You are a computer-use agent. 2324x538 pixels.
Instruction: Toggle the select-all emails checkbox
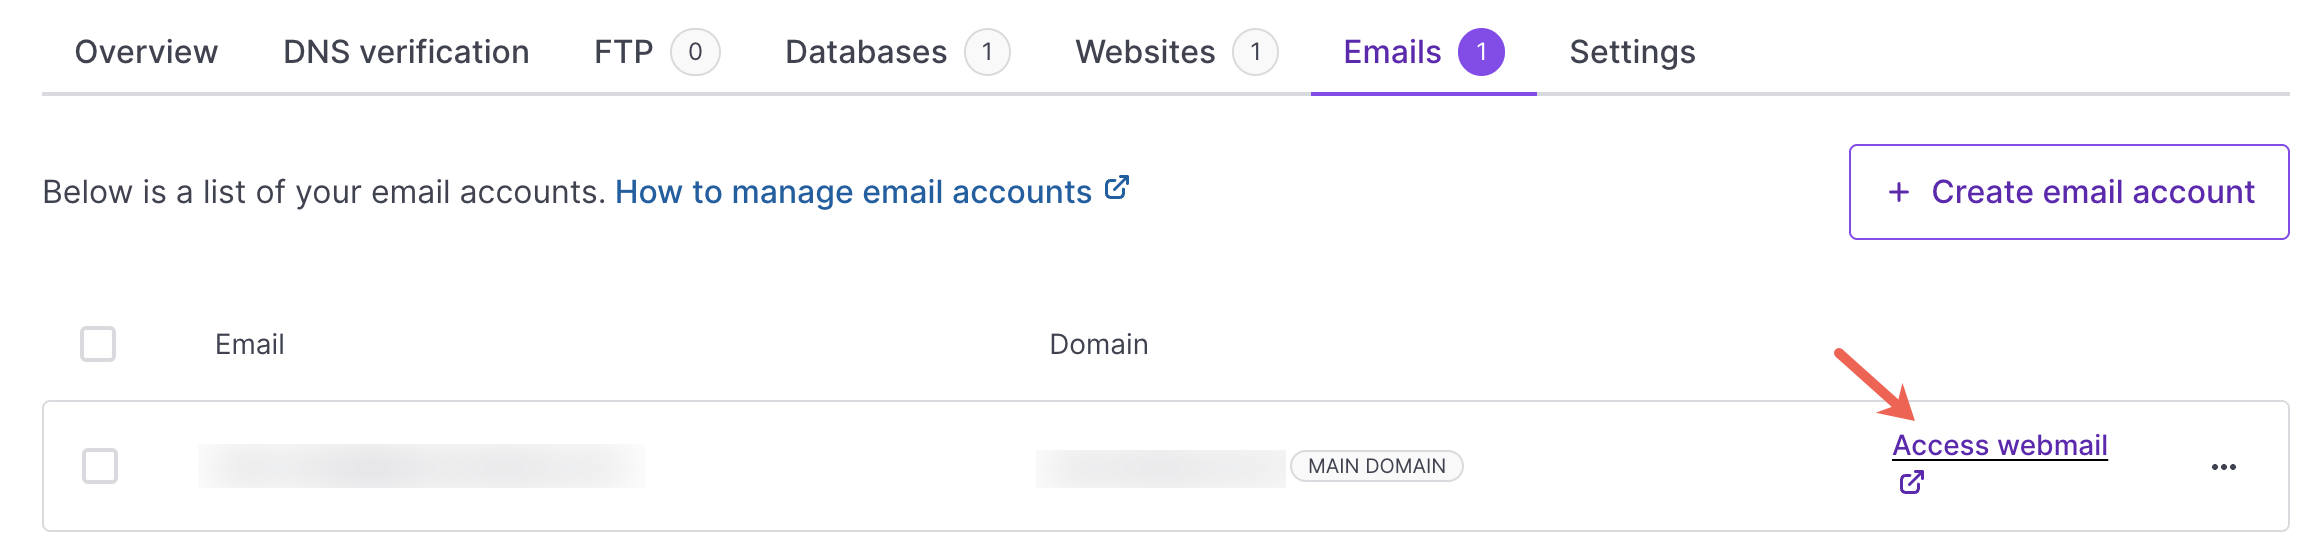98,344
